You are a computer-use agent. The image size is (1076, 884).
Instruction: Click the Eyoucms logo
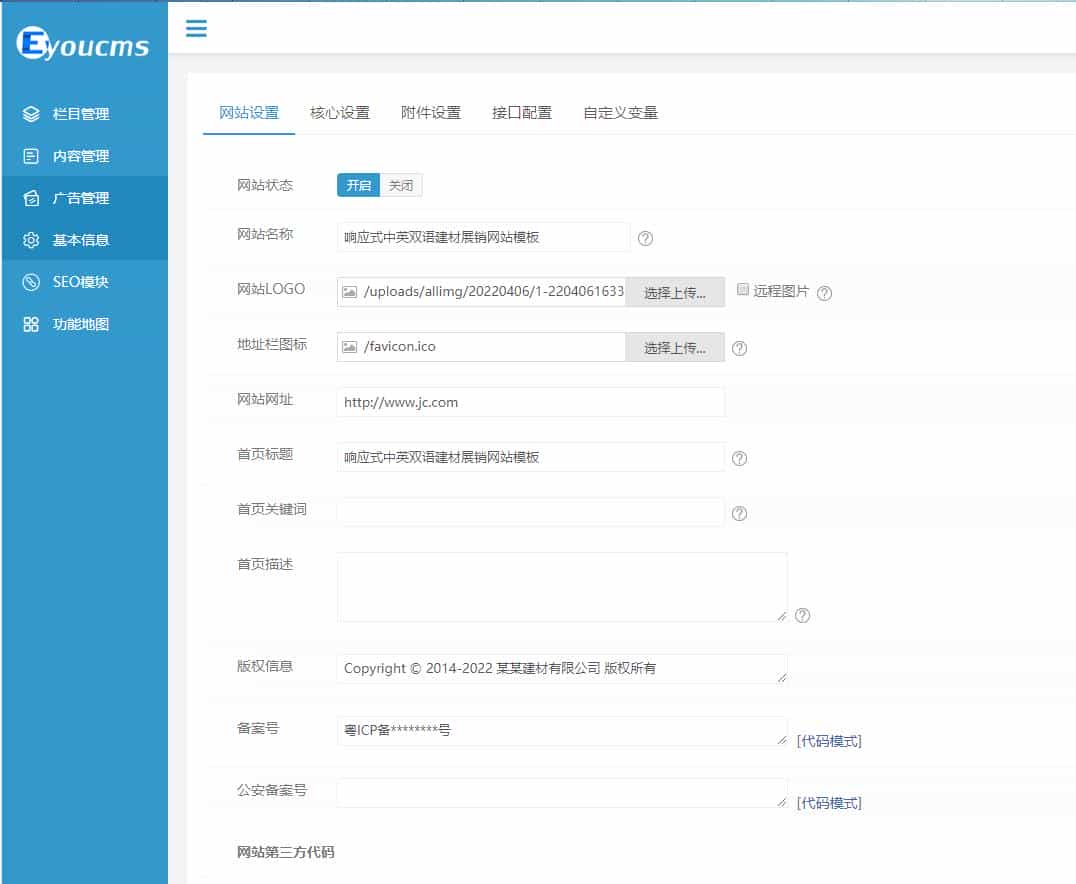[83, 43]
